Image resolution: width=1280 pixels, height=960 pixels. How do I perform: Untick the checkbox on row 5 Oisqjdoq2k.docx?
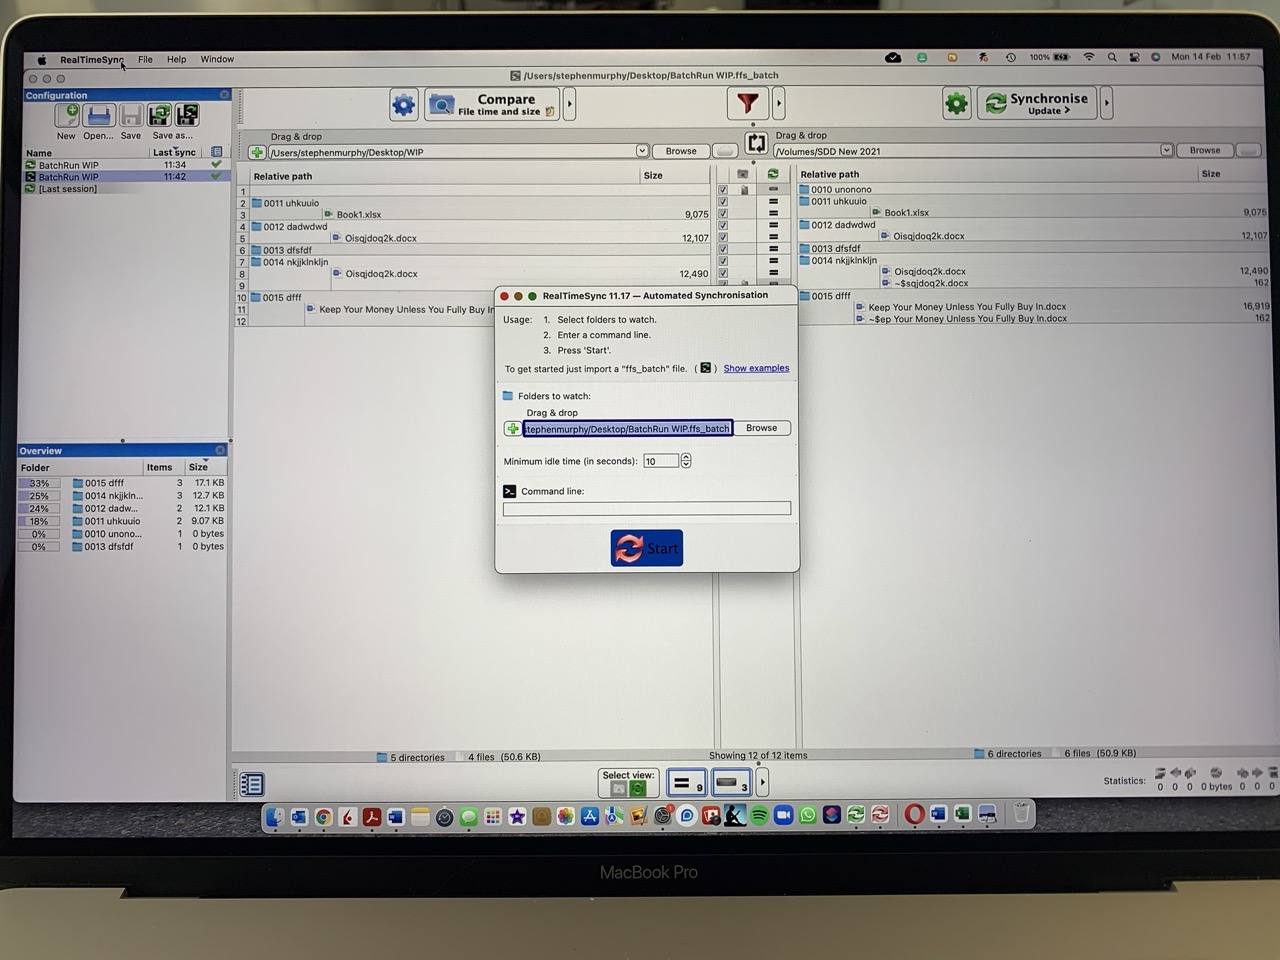coord(723,237)
